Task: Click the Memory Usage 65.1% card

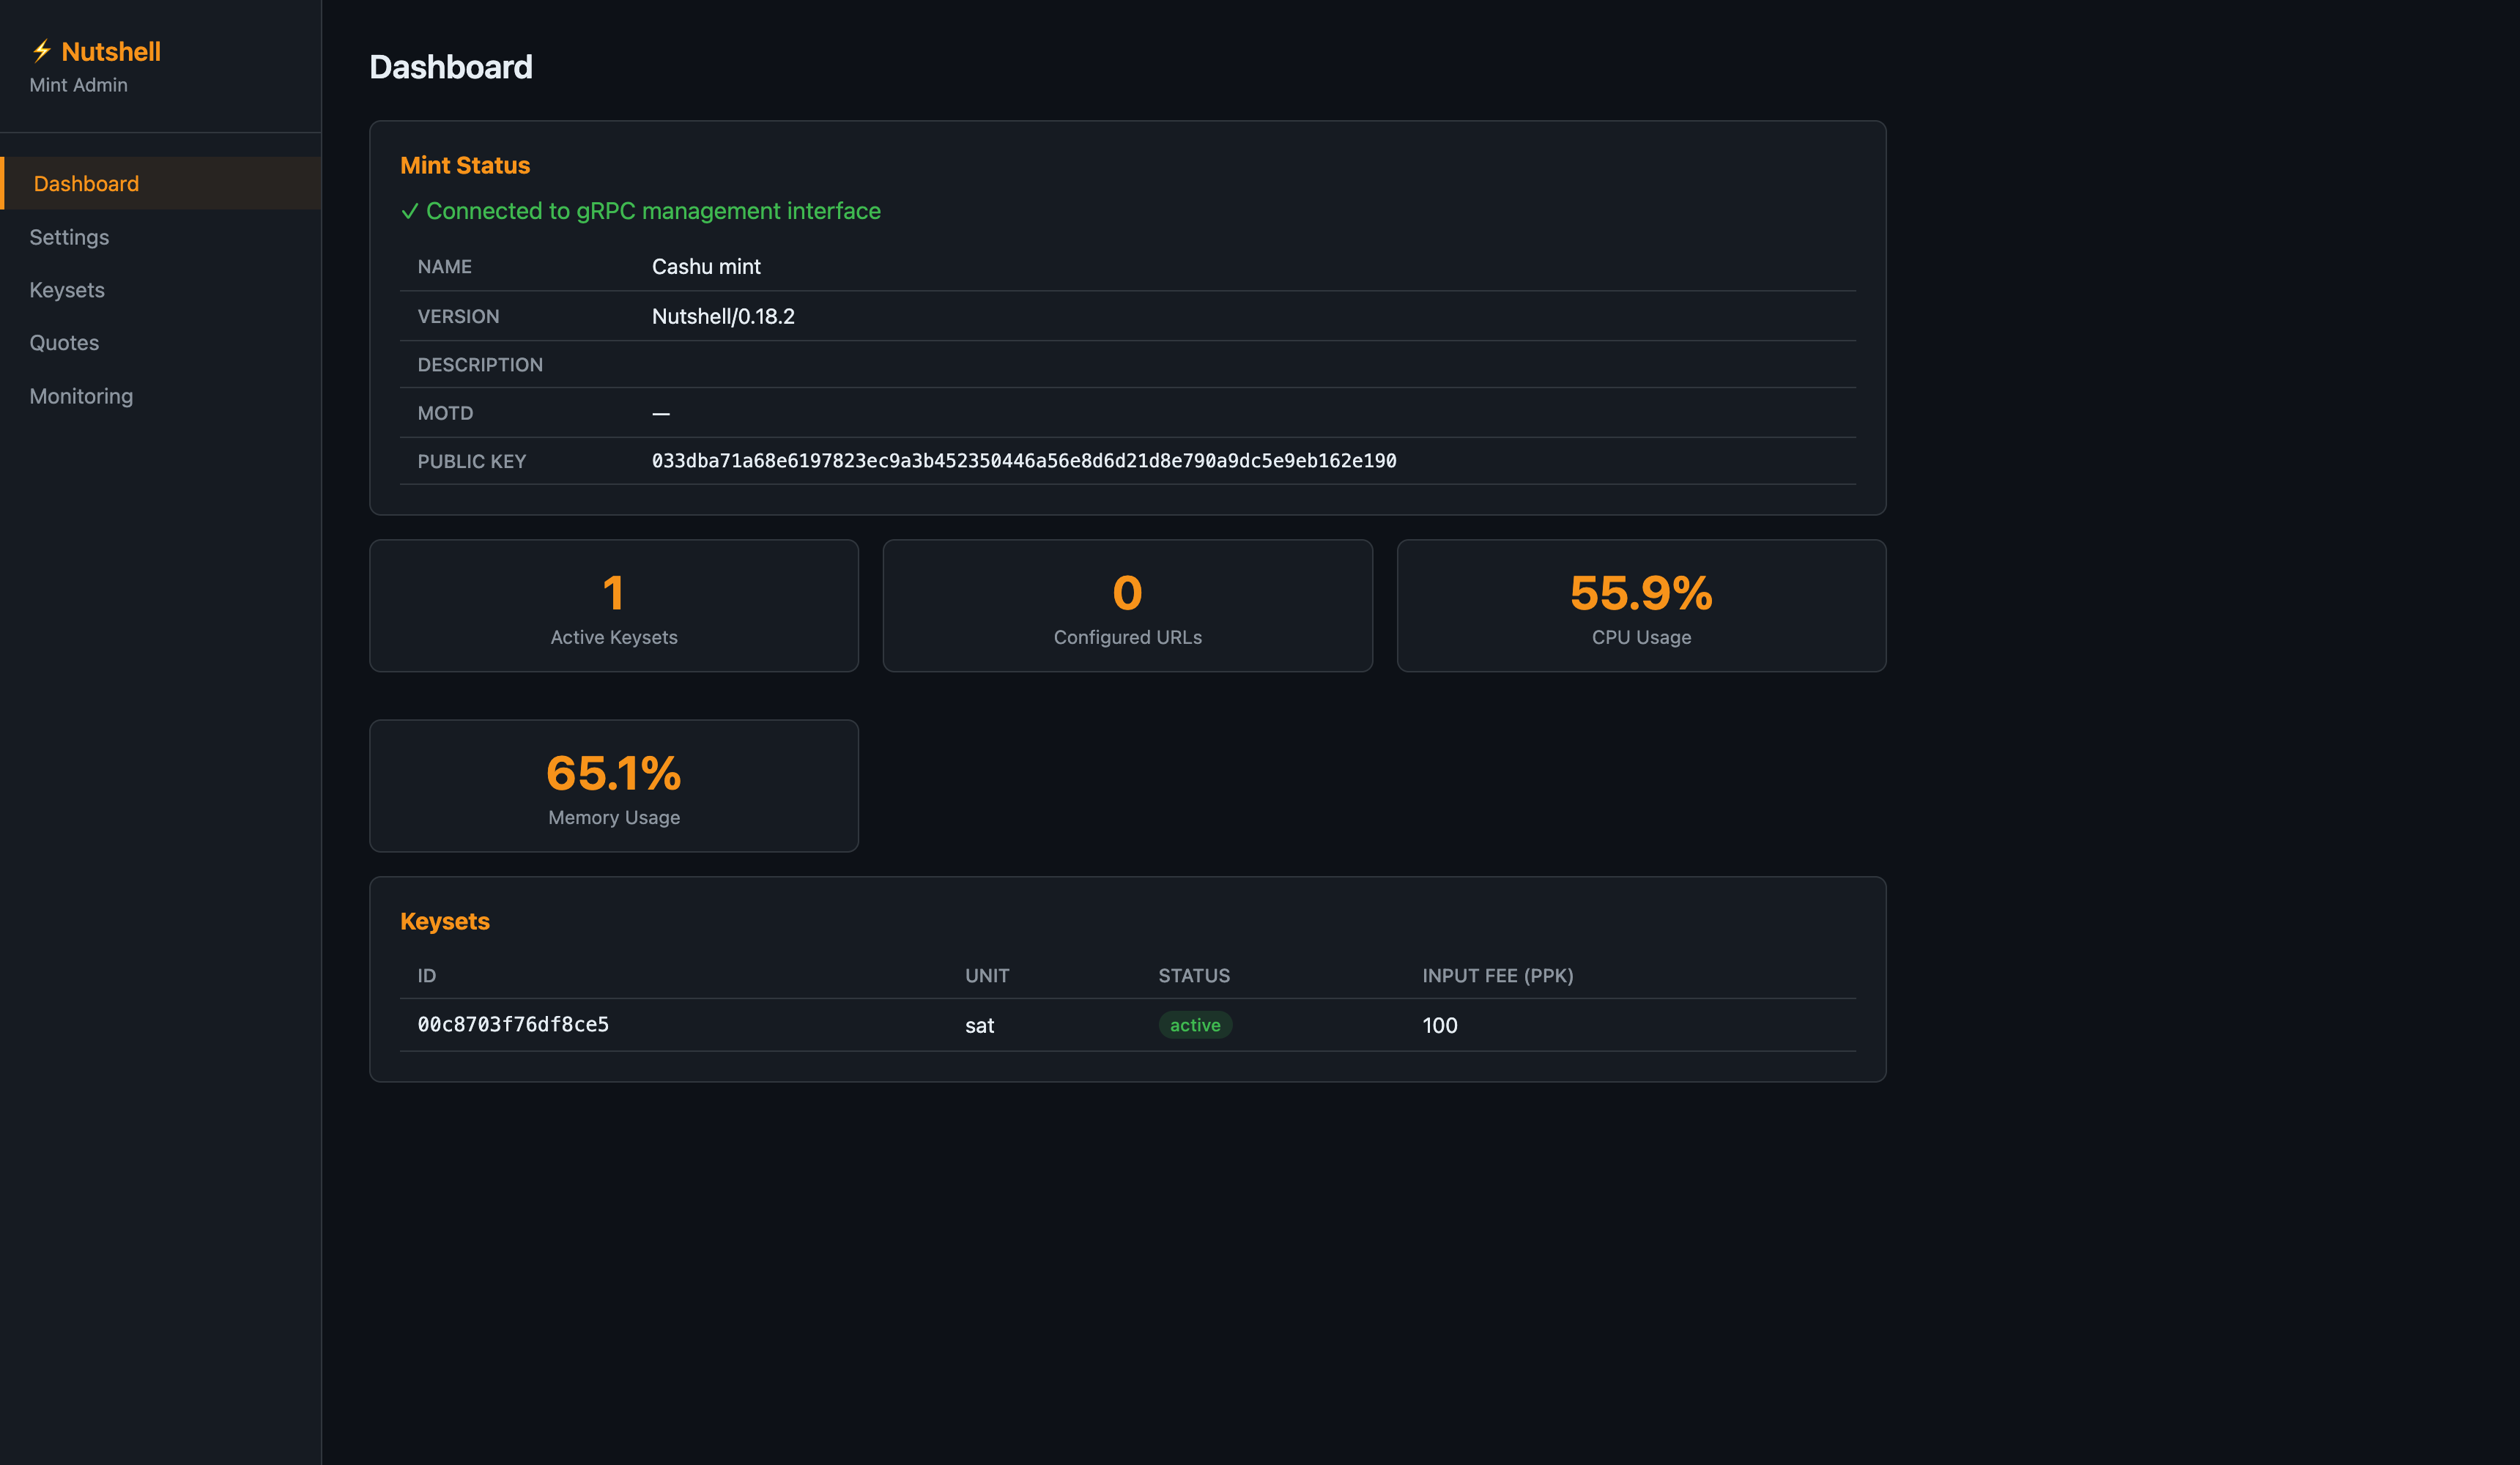Action: pos(613,786)
